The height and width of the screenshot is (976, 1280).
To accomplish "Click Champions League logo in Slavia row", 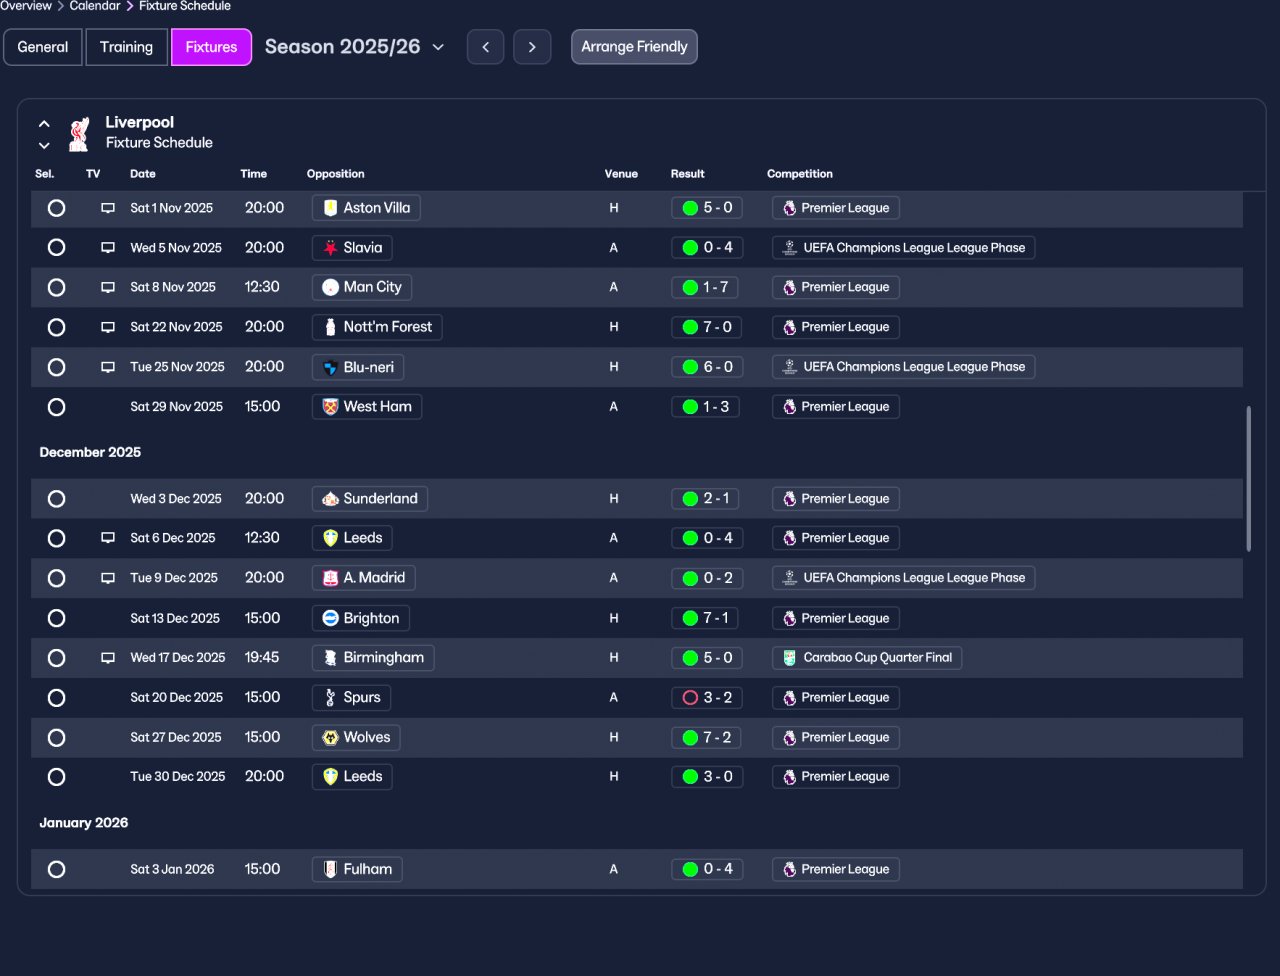I will point(789,248).
